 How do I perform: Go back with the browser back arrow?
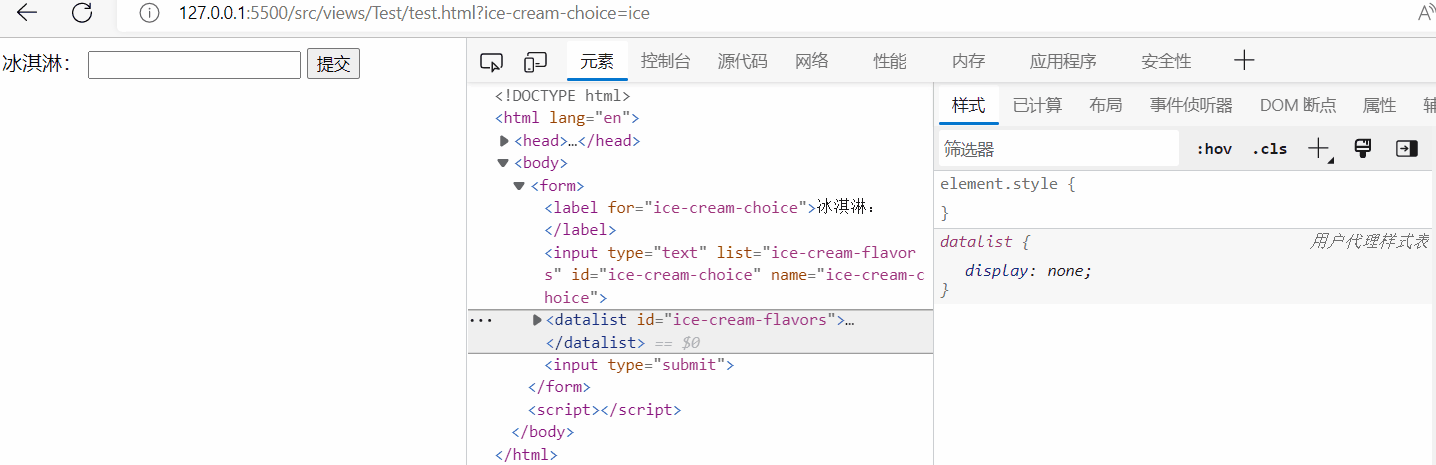point(27,13)
